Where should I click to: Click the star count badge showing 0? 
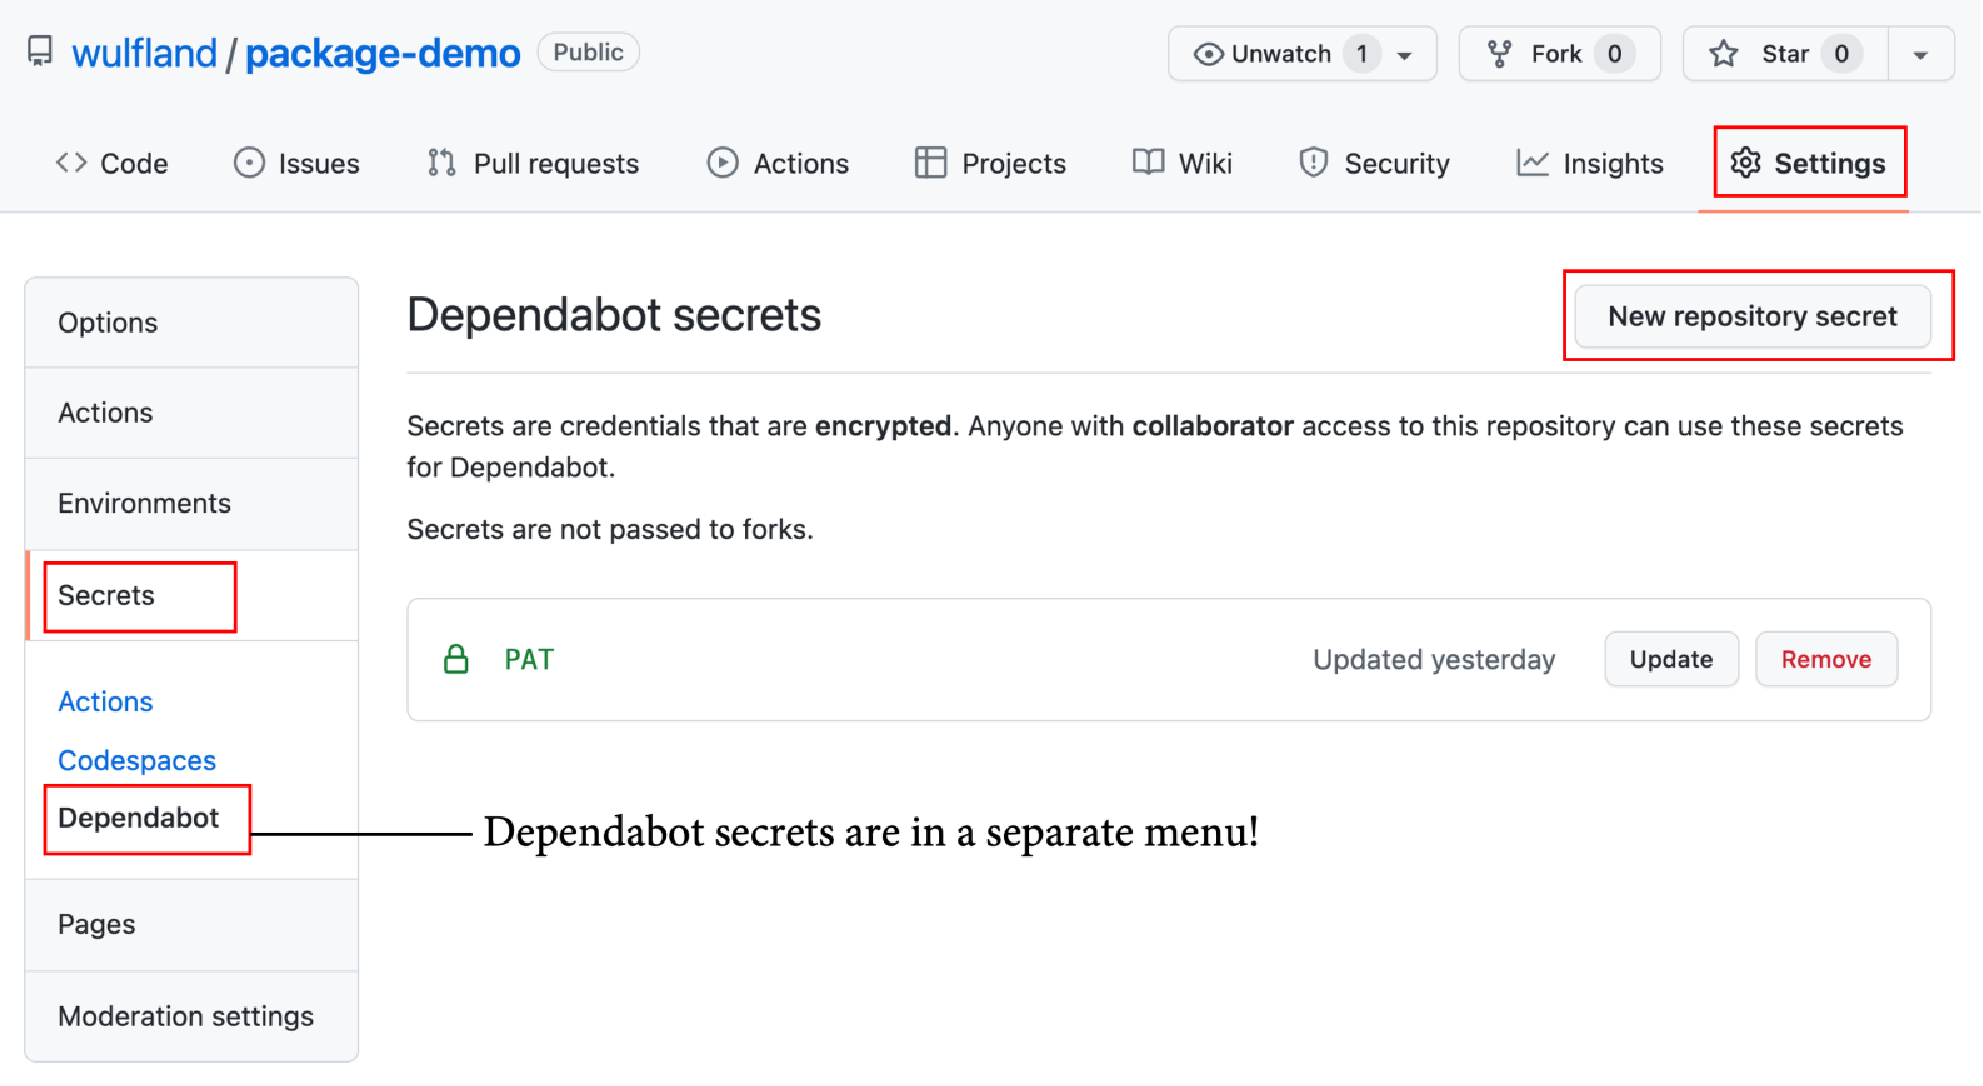coord(1841,54)
